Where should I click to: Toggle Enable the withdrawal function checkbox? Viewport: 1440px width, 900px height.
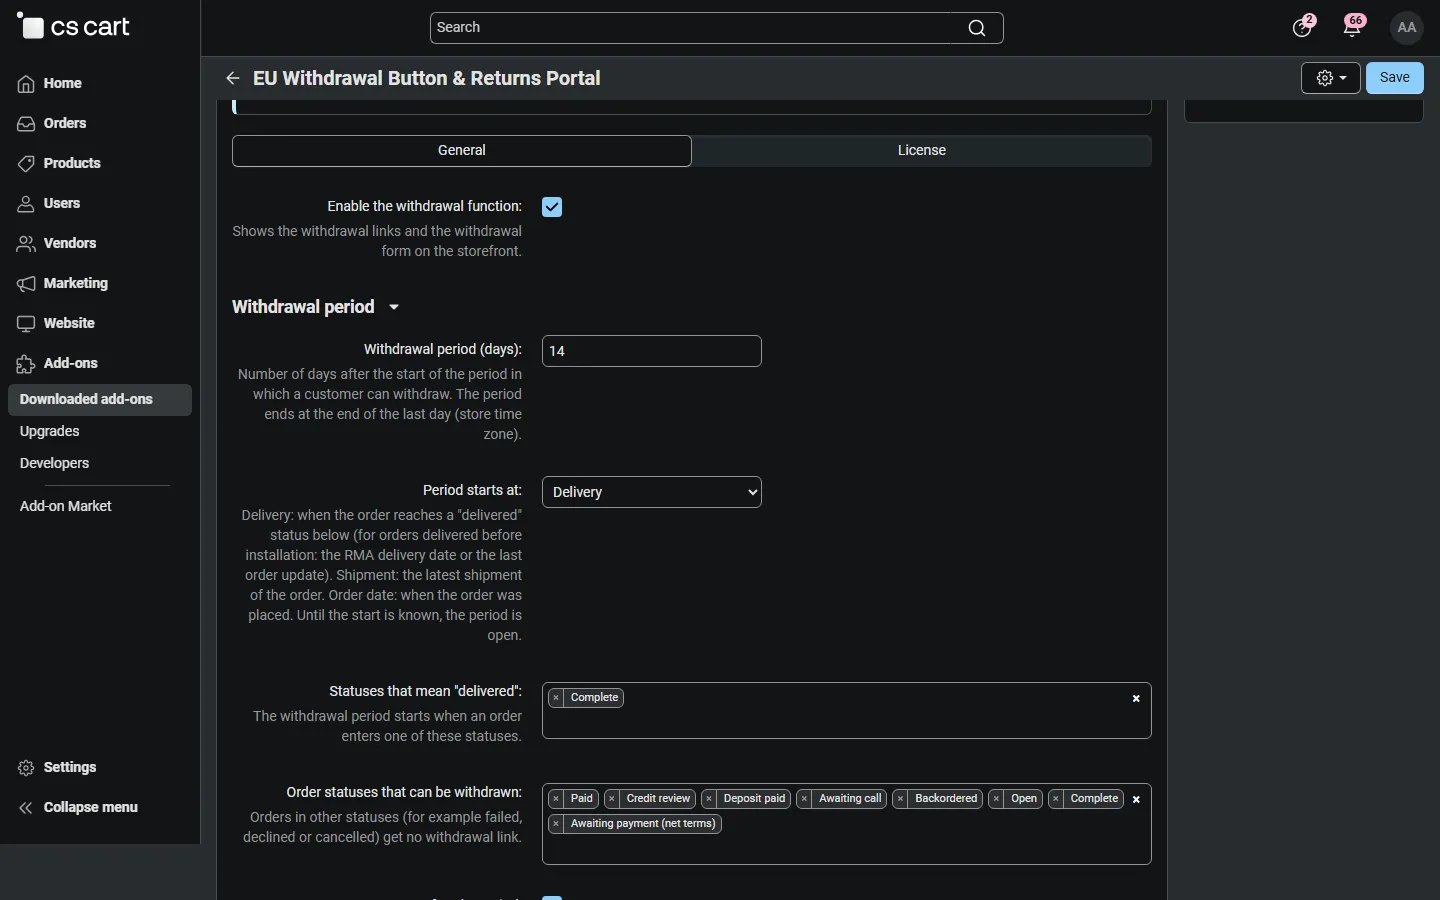552,207
